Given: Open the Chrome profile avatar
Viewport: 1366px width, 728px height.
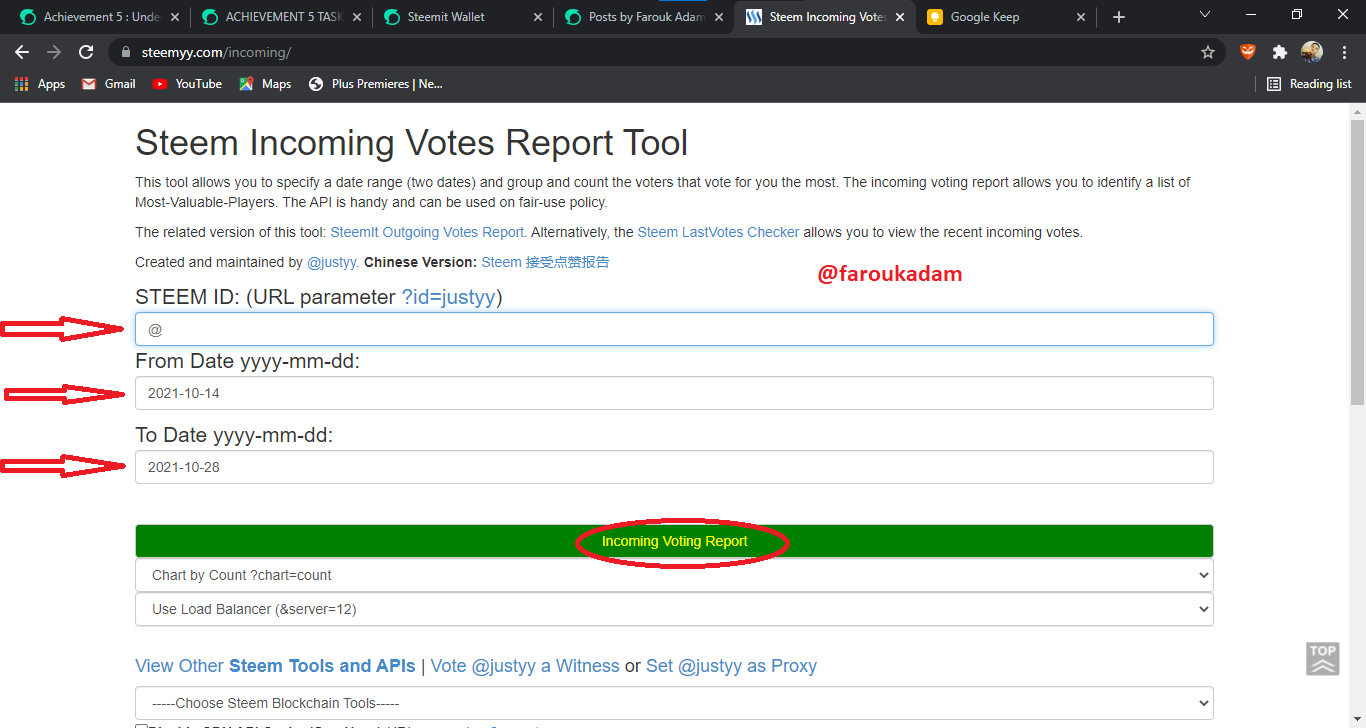Looking at the screenshot, I should coord(1311,52).
